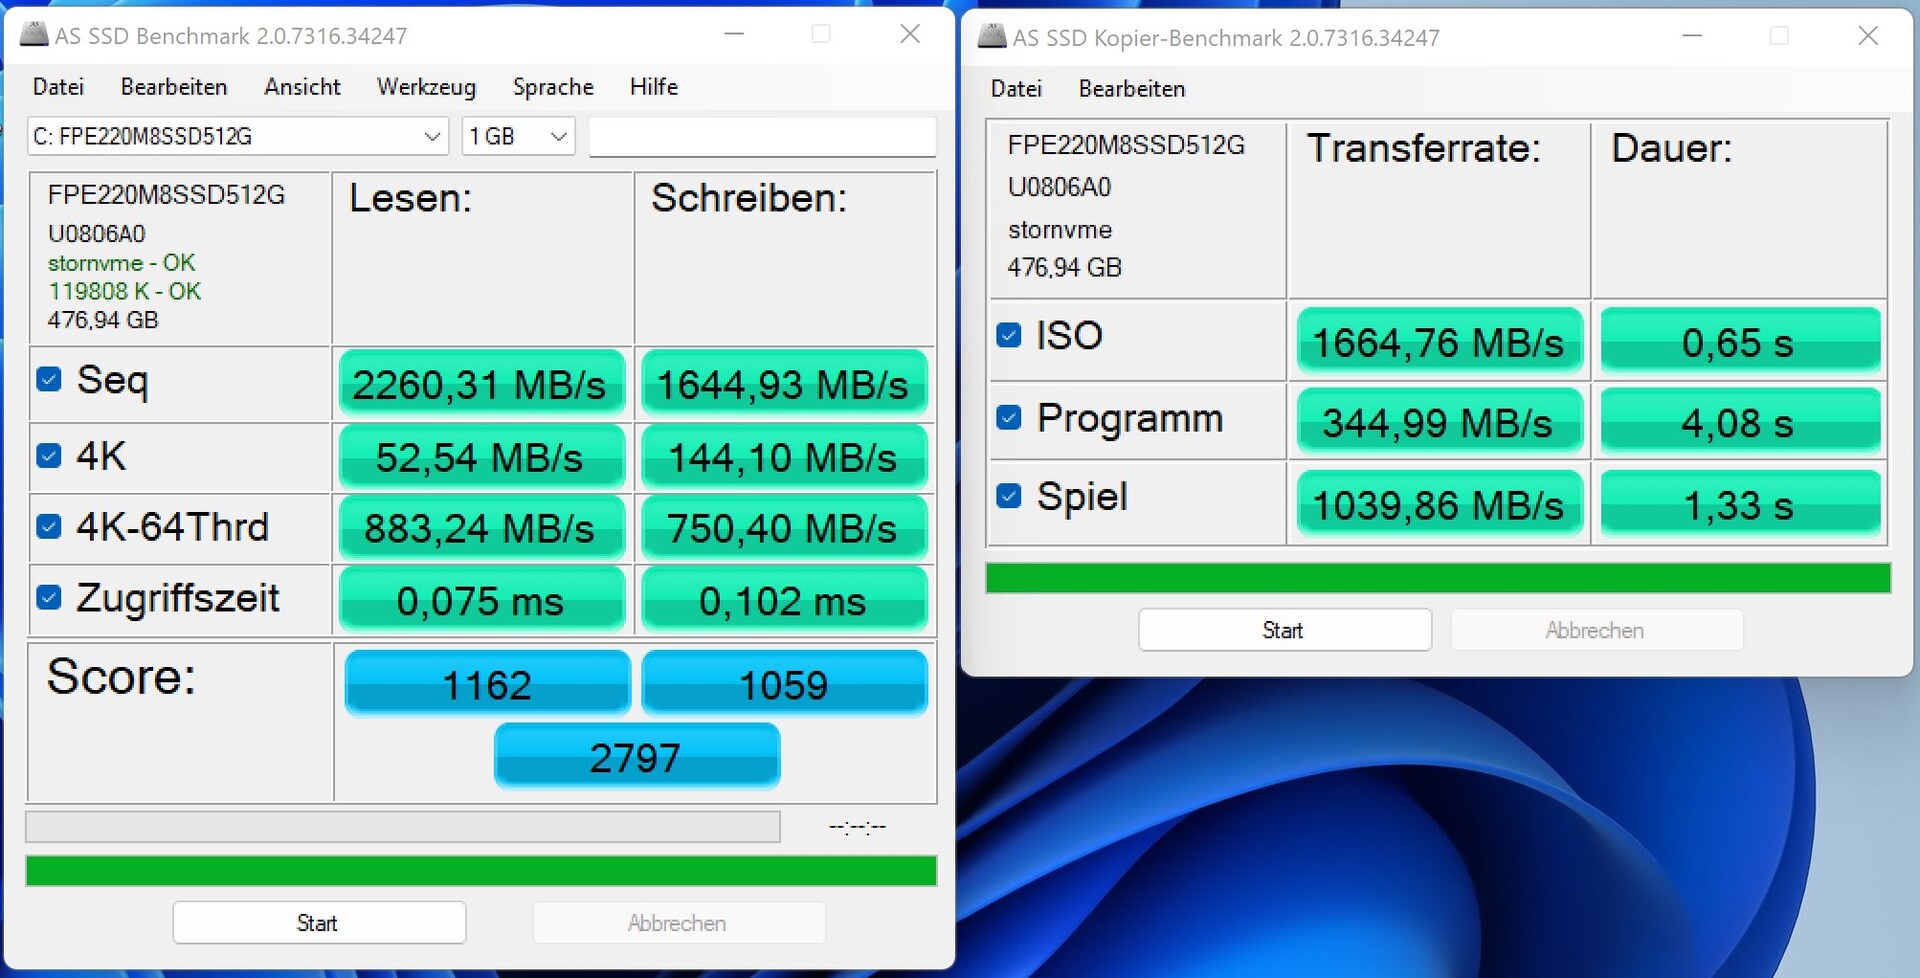Screen dimensions: 1920x978
Task: Toggle the 4K-64Thrd test checkbox
Action: 49,526
